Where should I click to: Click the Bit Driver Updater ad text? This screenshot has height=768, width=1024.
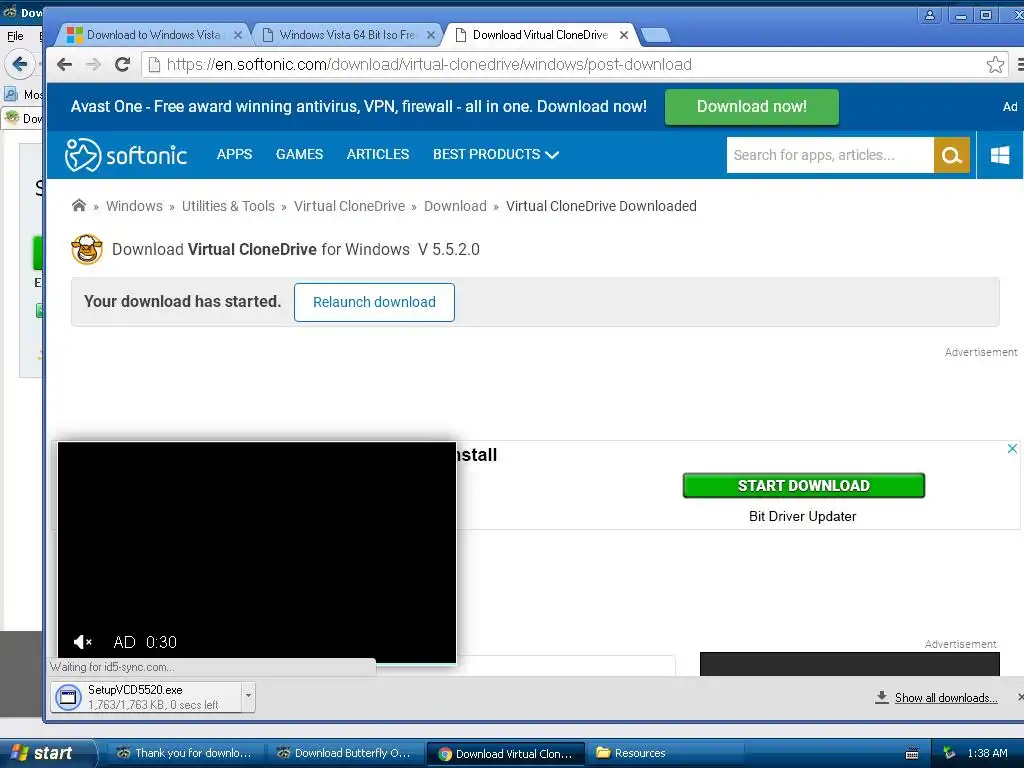[803, 516]
